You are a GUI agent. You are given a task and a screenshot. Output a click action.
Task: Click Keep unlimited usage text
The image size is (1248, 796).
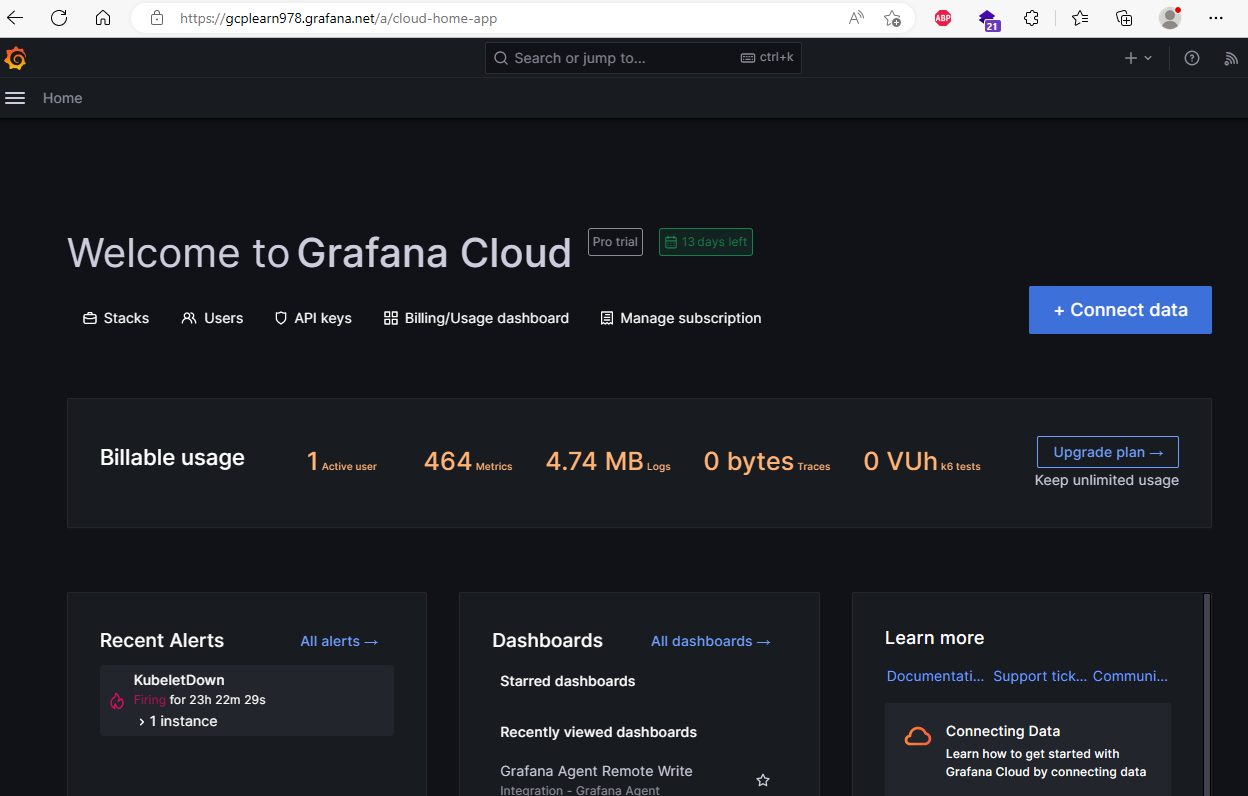point(1107,480)
